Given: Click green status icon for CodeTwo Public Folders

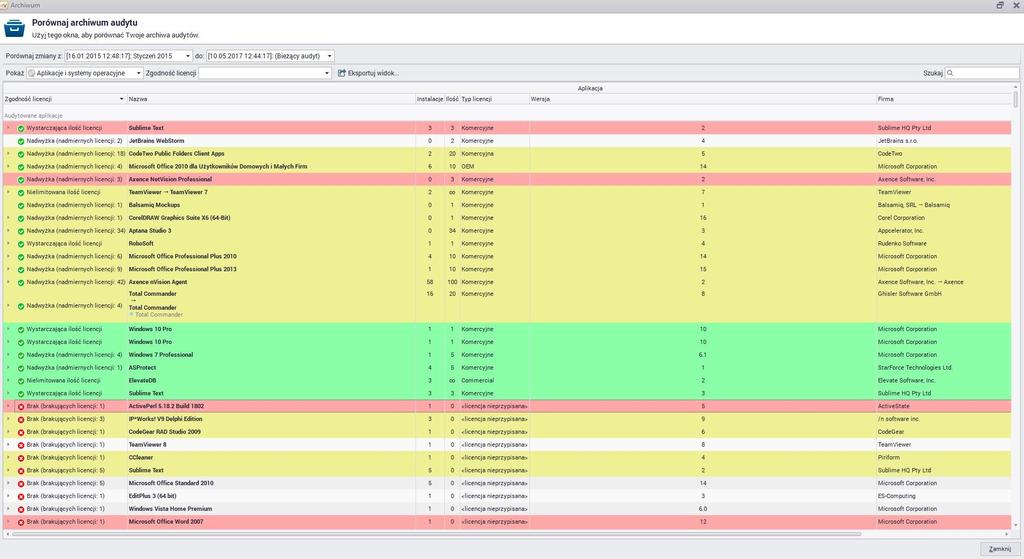Looking at the screenshot, I should click(21, 154).
